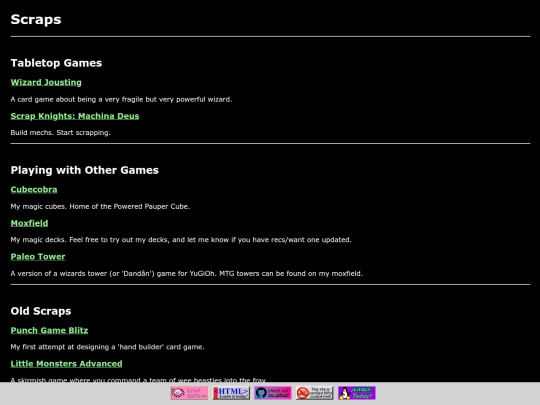Click the HTML Learn it today badge

click(231, 393)
